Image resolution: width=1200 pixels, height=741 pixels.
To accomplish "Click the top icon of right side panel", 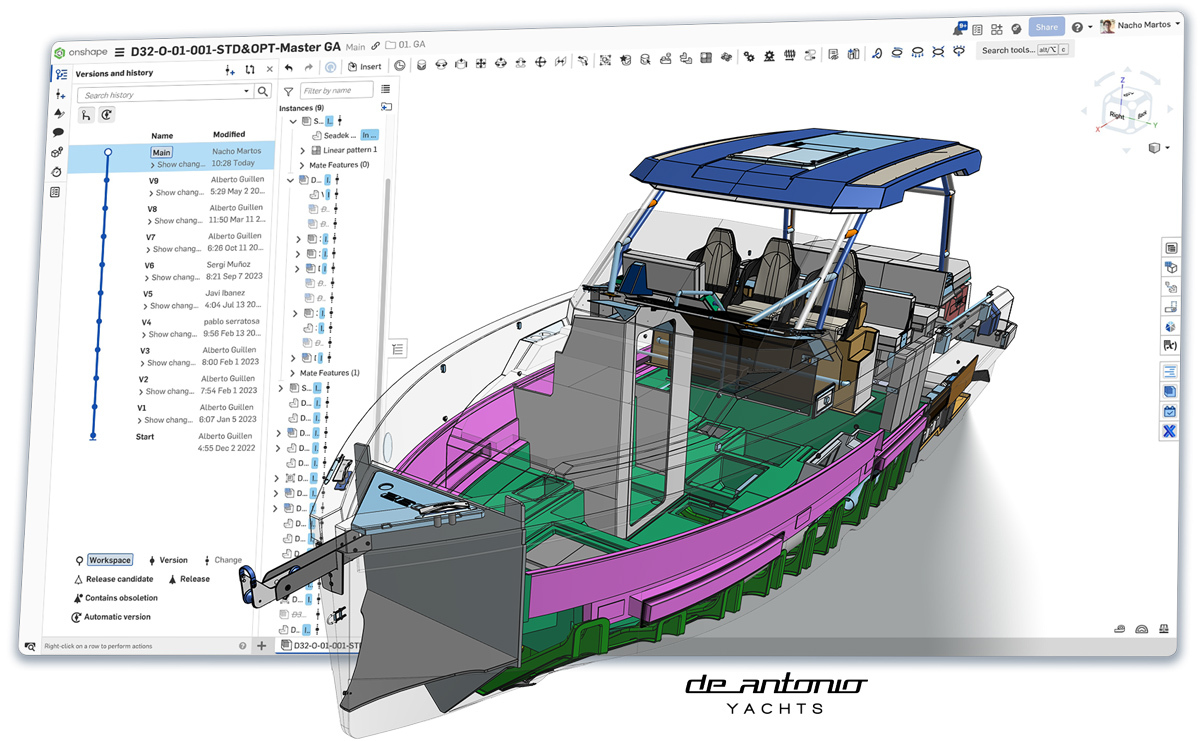I will click(x=1170, y=248).
